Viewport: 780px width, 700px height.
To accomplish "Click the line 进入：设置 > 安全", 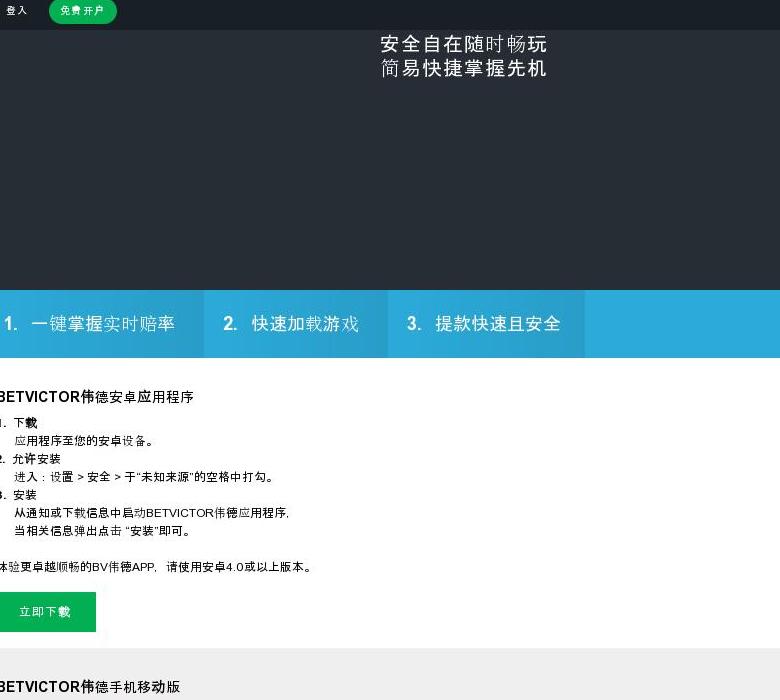I will 144,477.
